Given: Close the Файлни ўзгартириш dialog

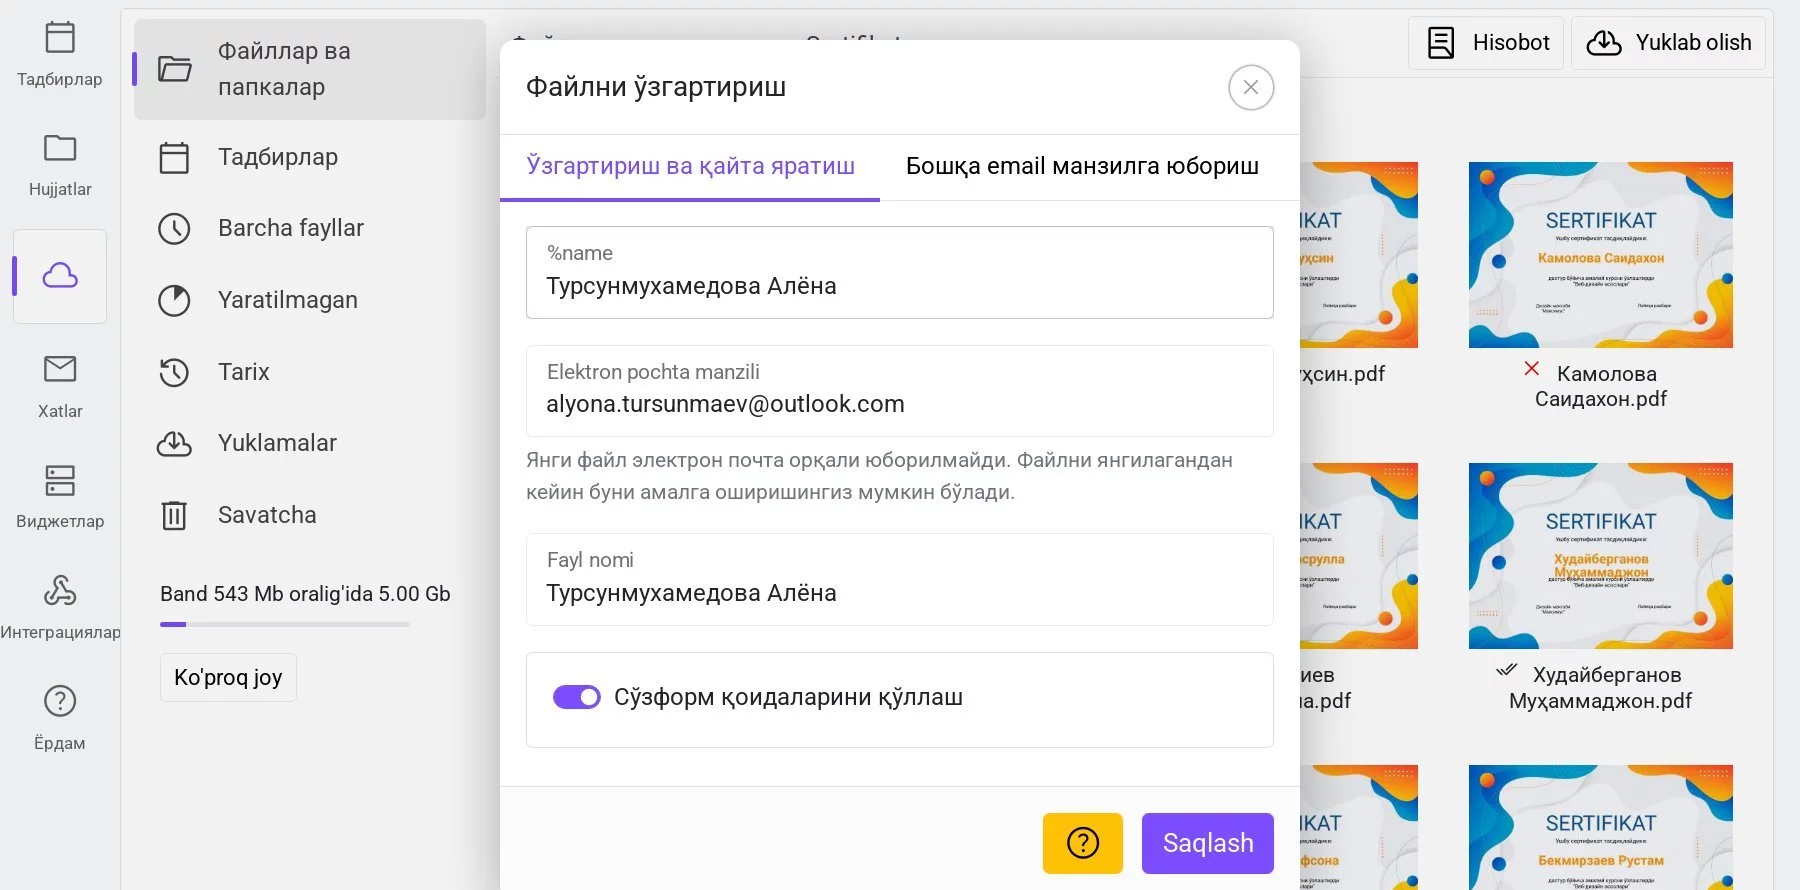Looking at the screenshot, I should coord(1251,87).
